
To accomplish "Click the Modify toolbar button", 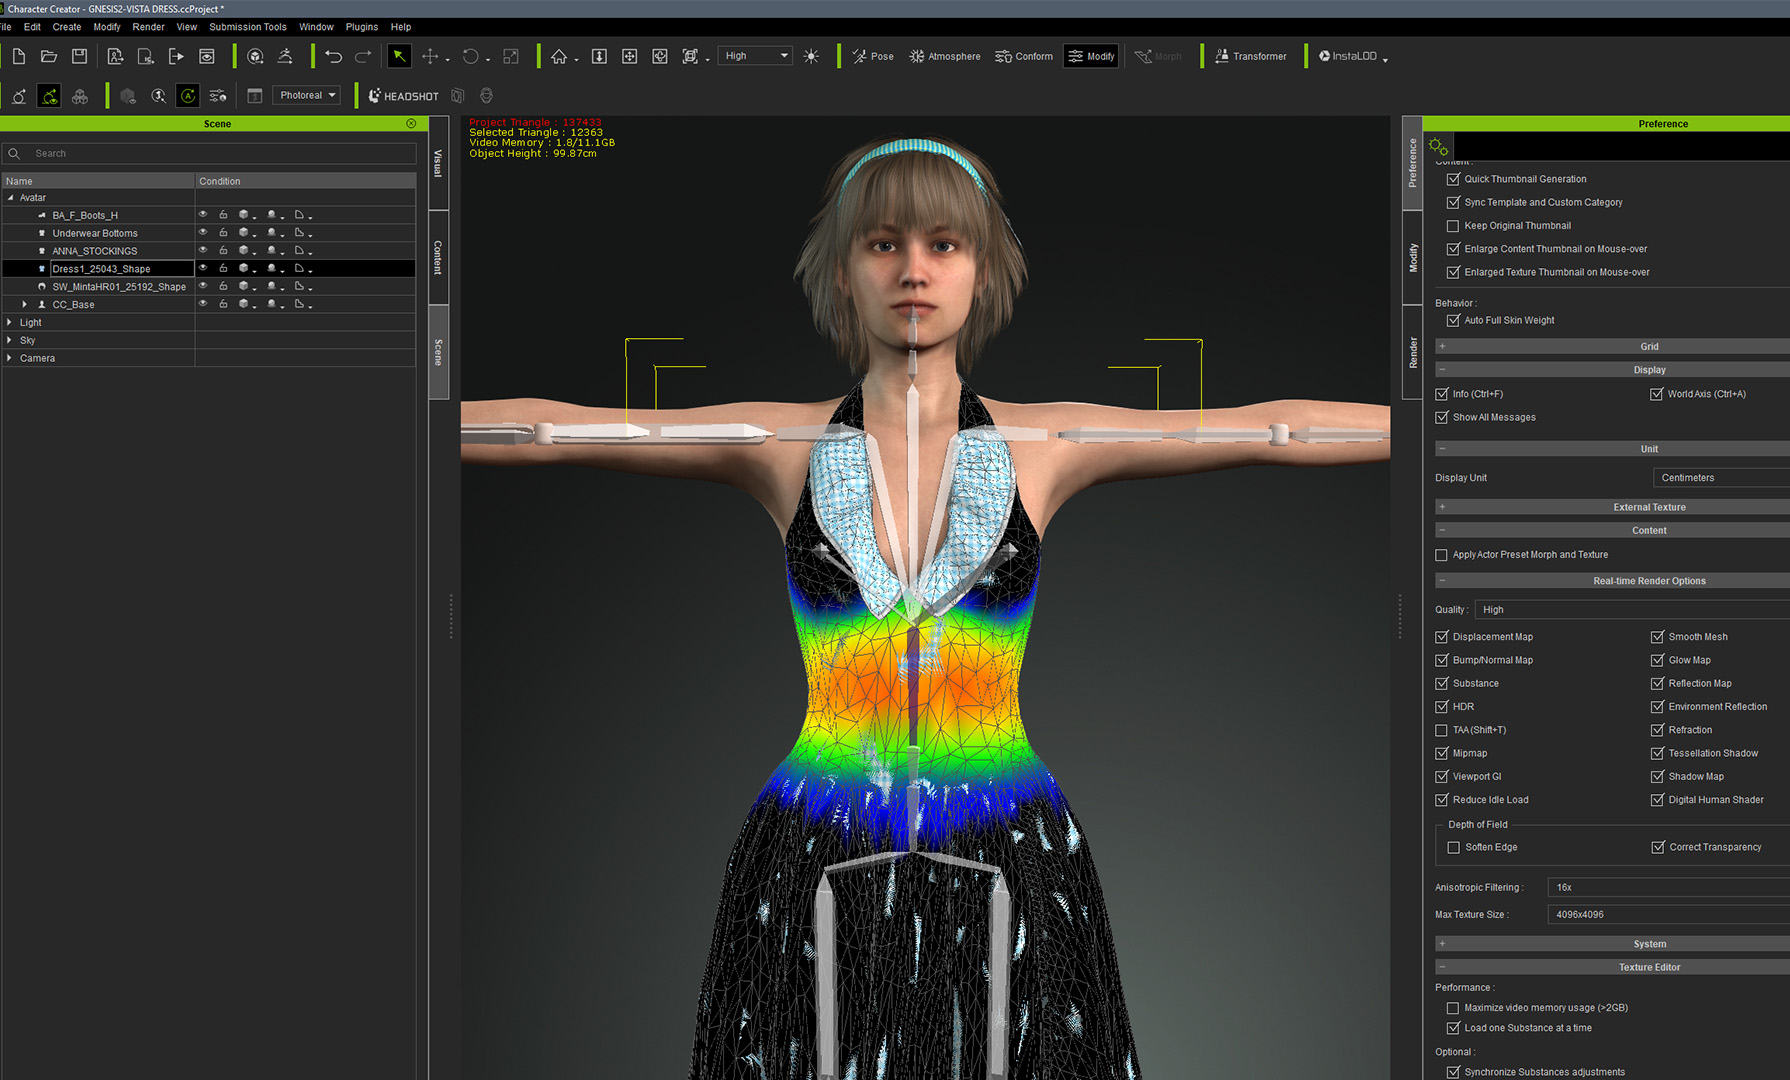I will tap(1091, 57).
